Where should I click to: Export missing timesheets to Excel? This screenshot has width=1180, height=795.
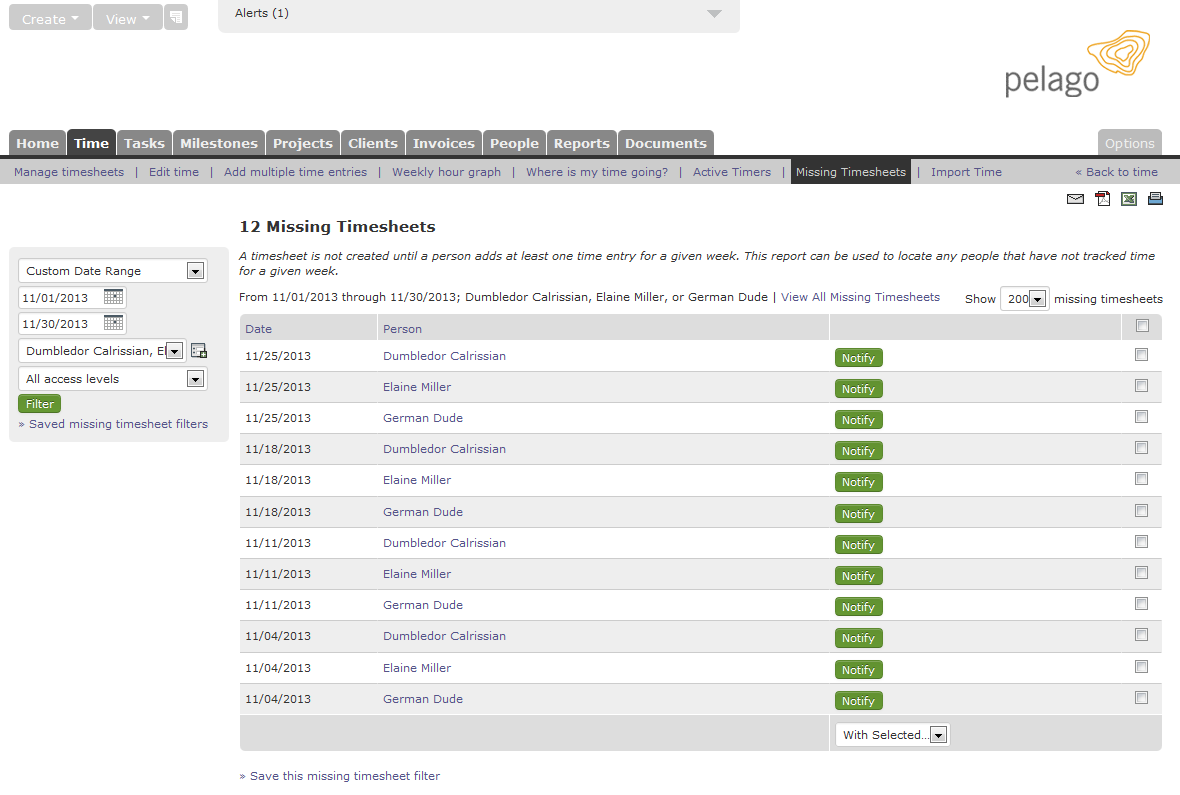1129,199
